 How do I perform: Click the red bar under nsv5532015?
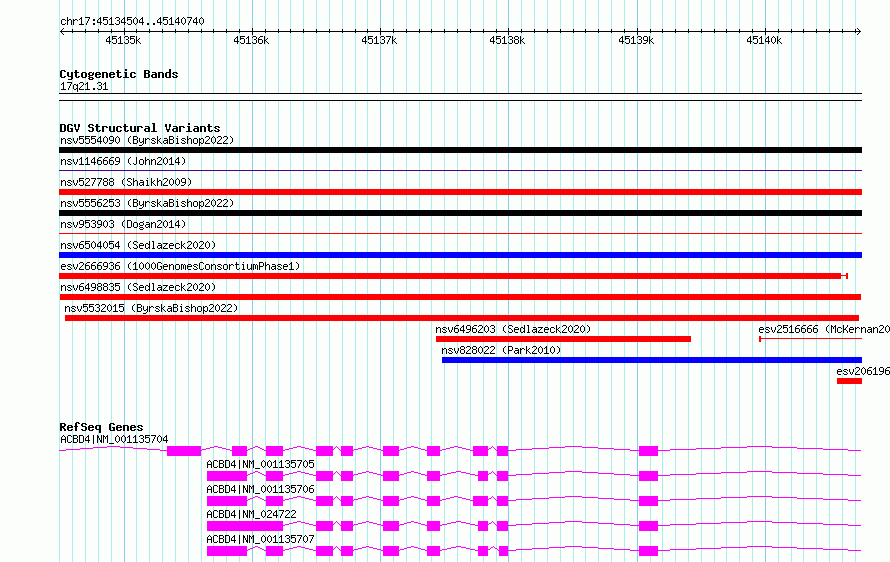(462, 318)
